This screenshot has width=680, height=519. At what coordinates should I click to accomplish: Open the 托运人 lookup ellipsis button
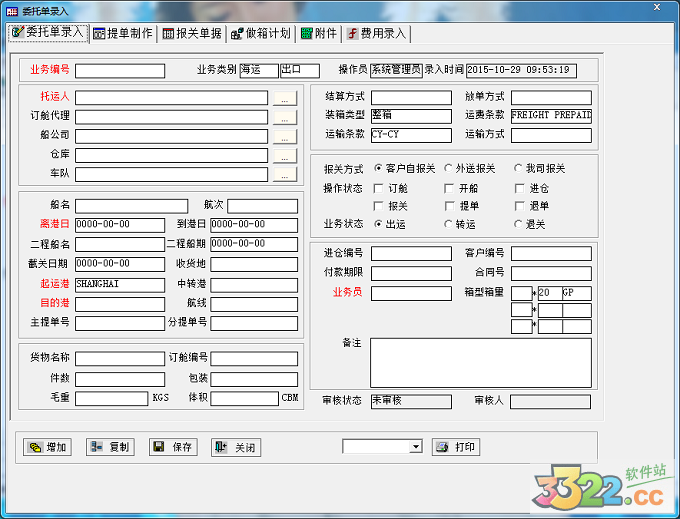coord(285,98)
